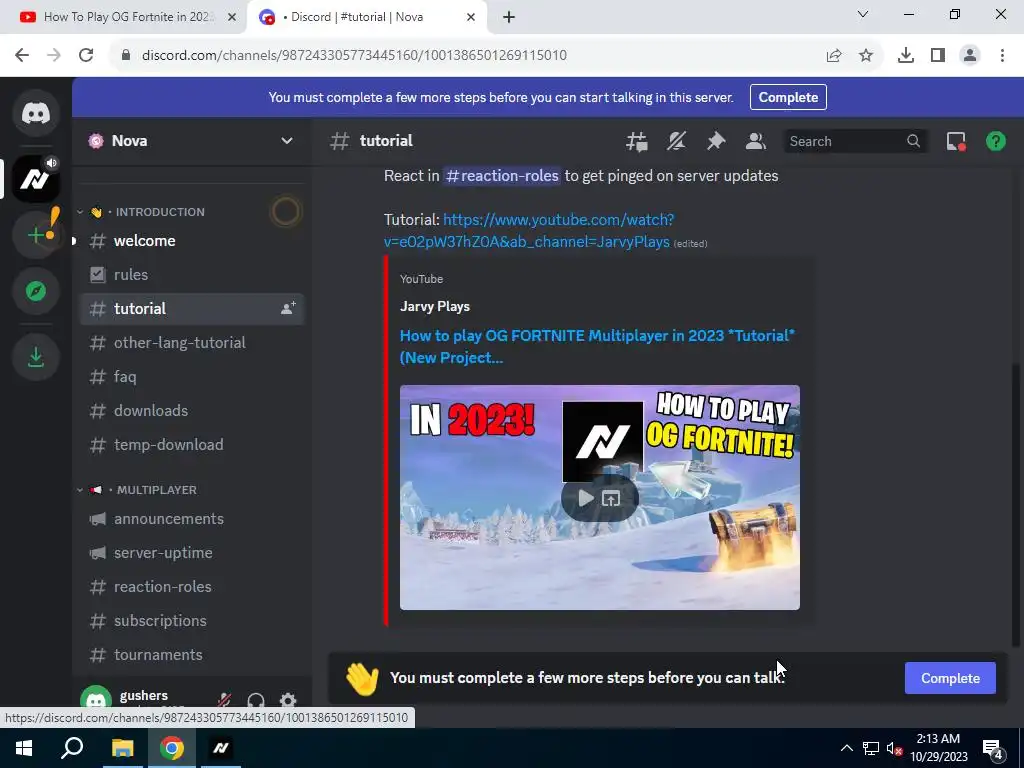Select the Nova server icon in sidebar
This screenshot has height=768, width=1024.
36,179
